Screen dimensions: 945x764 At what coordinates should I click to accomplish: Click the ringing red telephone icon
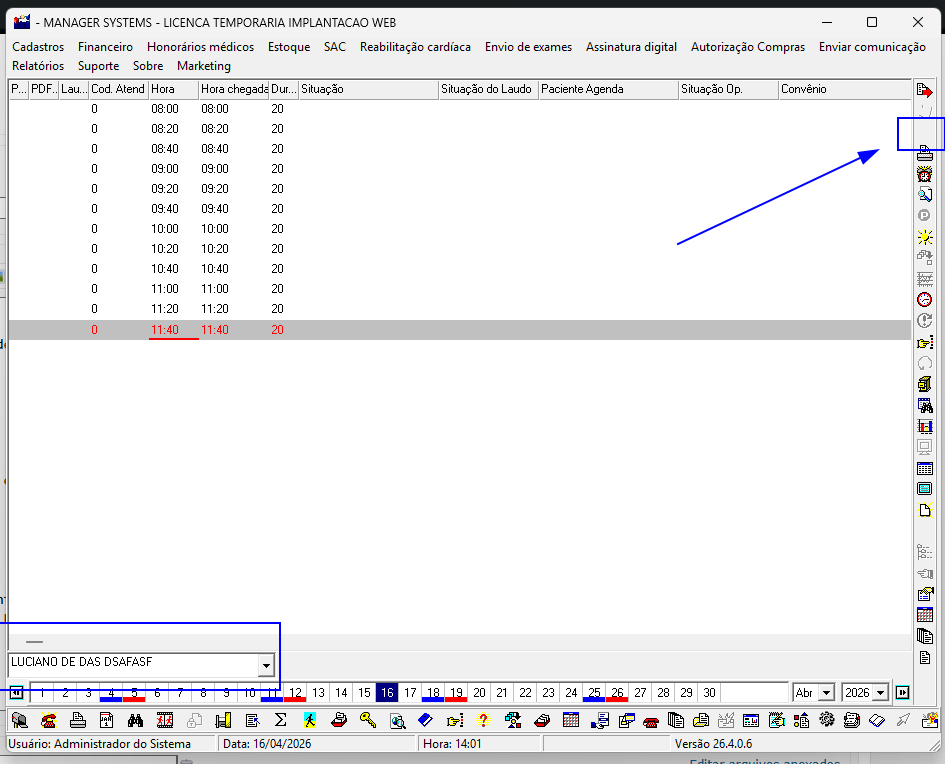tap(48, 720)
